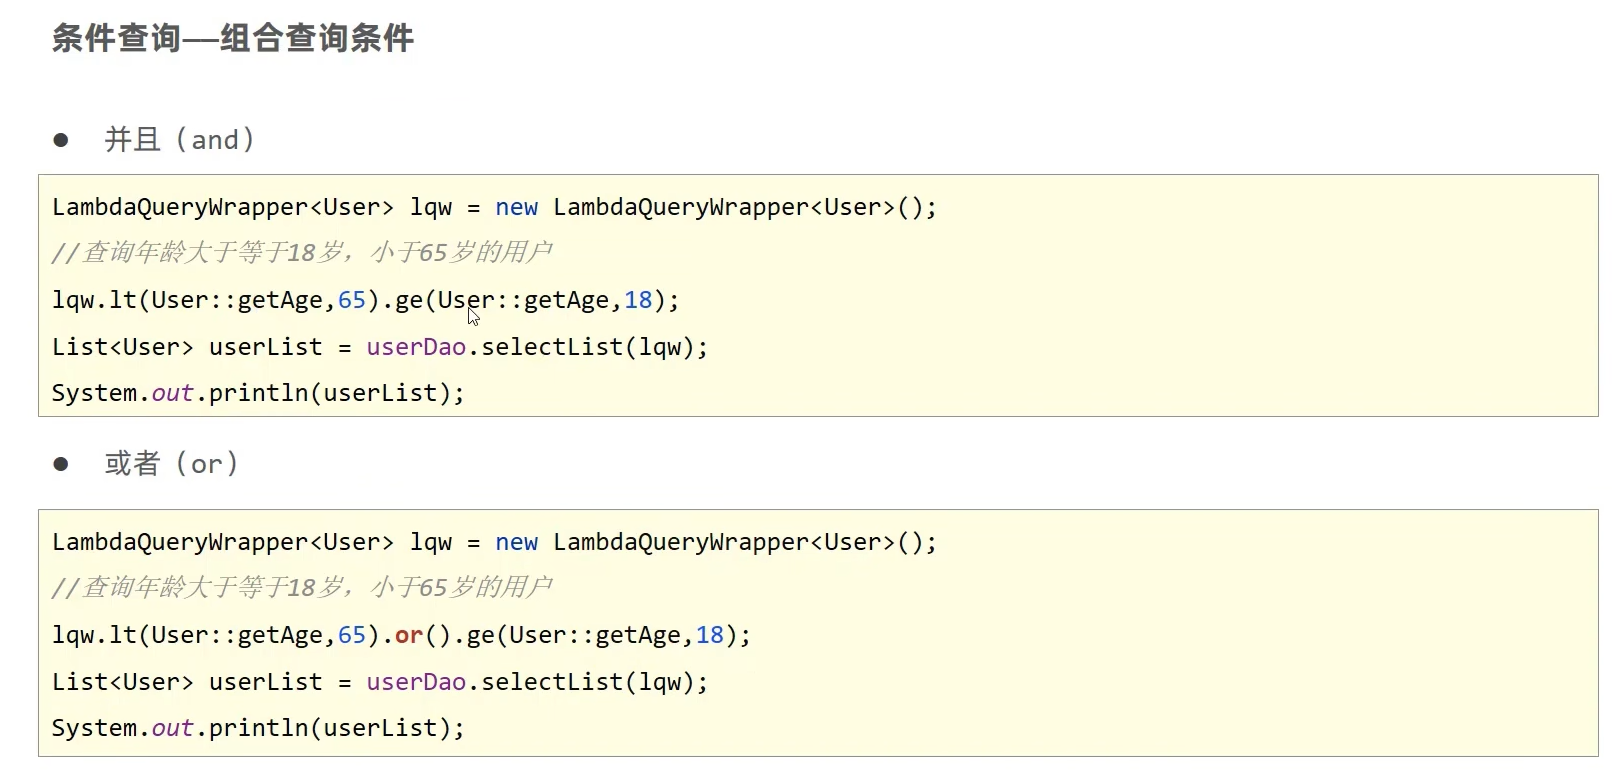
Task: Click the blue 'new' keyword in the and block
Action: pos(516,208)
